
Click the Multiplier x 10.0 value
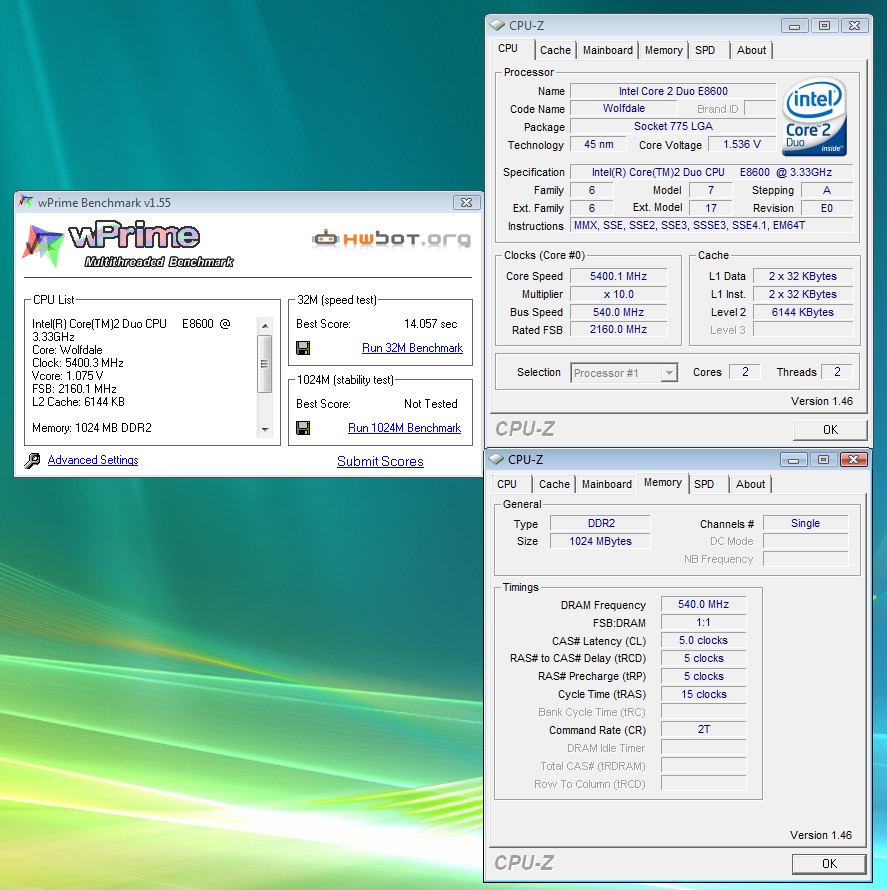point(619,294)
